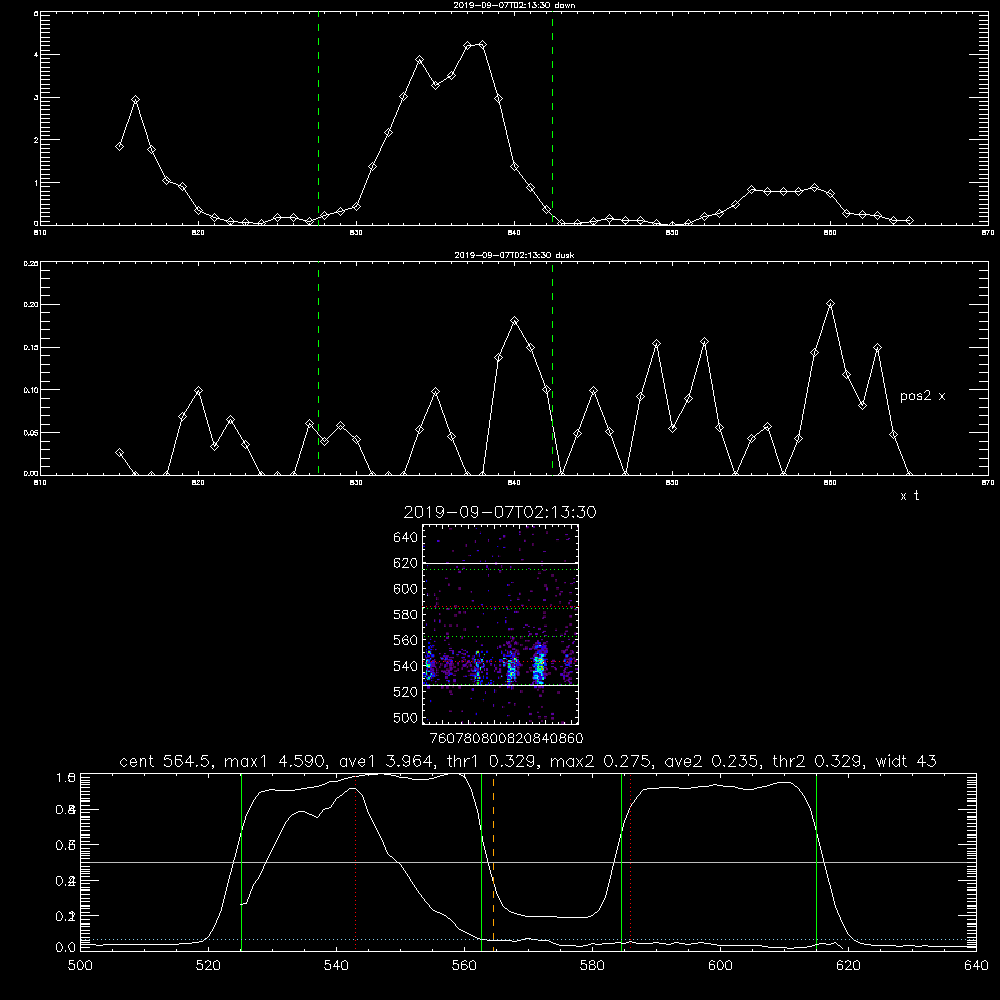
Task: Click the '560' x-axis label of bottom plot
Action: click(x=464, y=966)
